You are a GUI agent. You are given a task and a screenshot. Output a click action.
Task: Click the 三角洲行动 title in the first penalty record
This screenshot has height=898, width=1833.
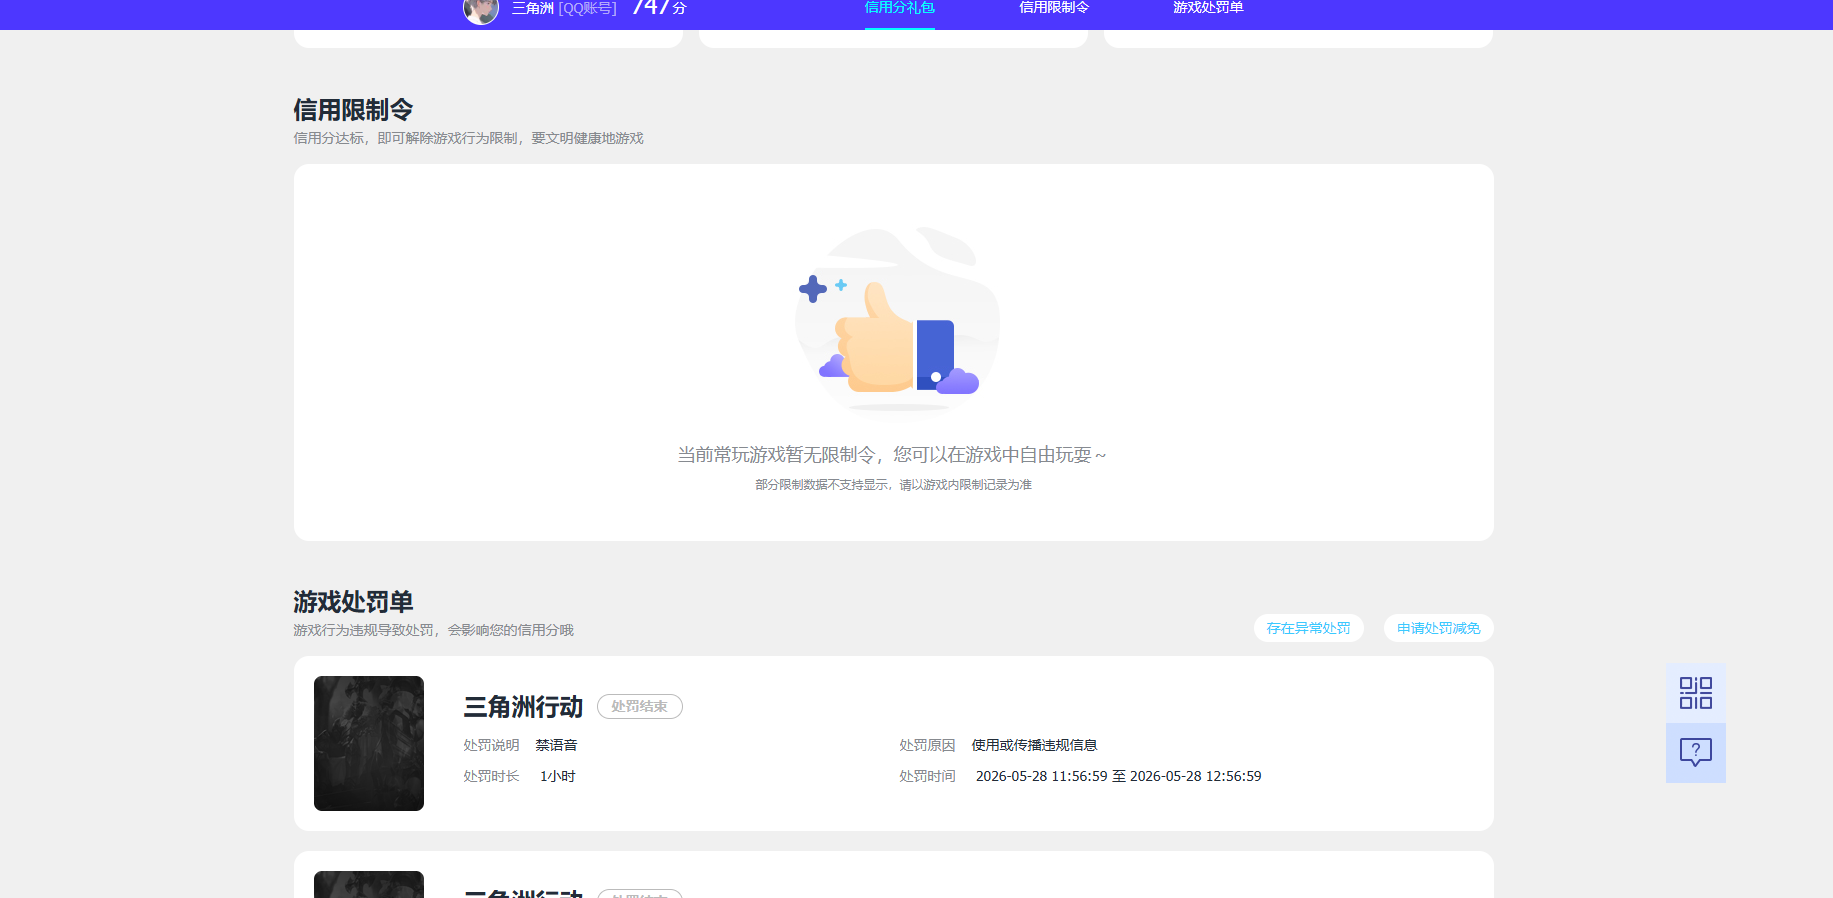523,707
